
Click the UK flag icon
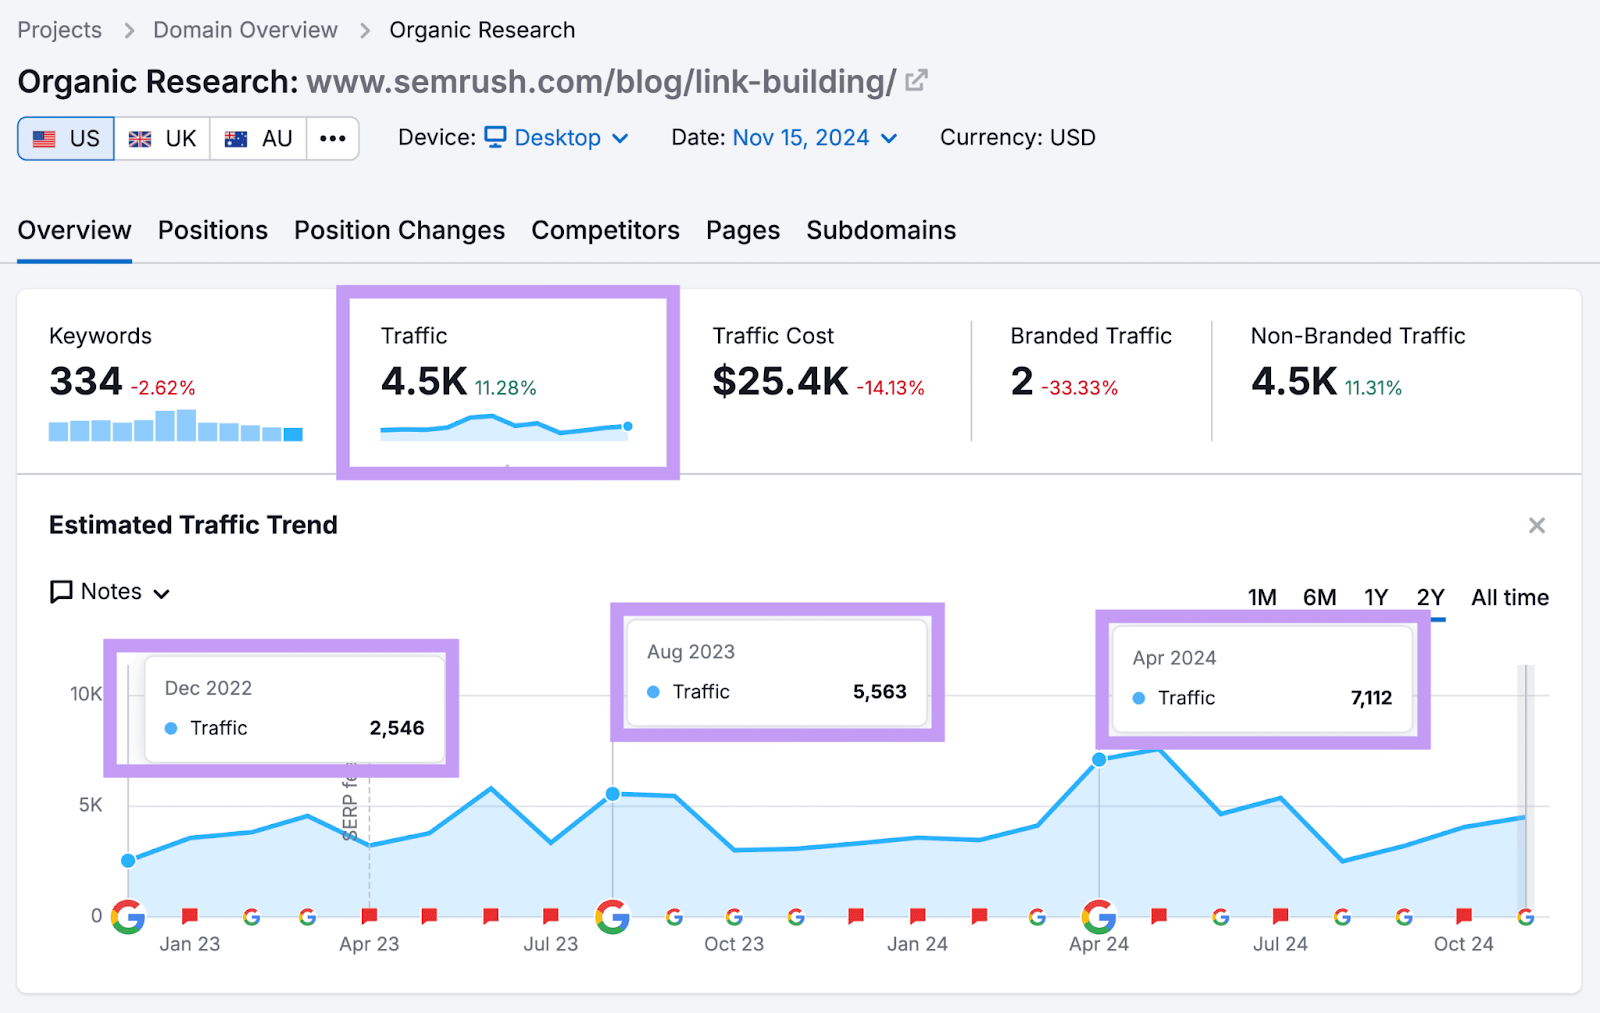[x=140, y=139]
